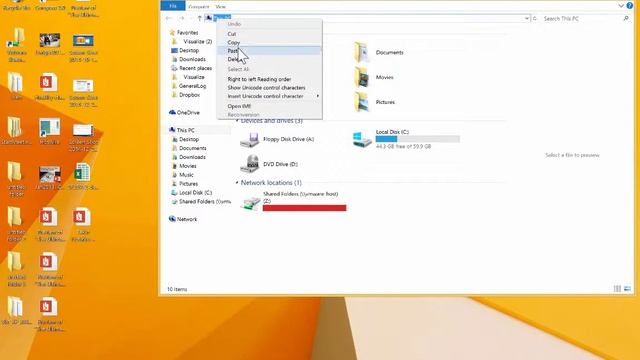This screenshot has height=360, width=640.
Task: Expand the ribbon with the chevron
Action: coord(621,6)
